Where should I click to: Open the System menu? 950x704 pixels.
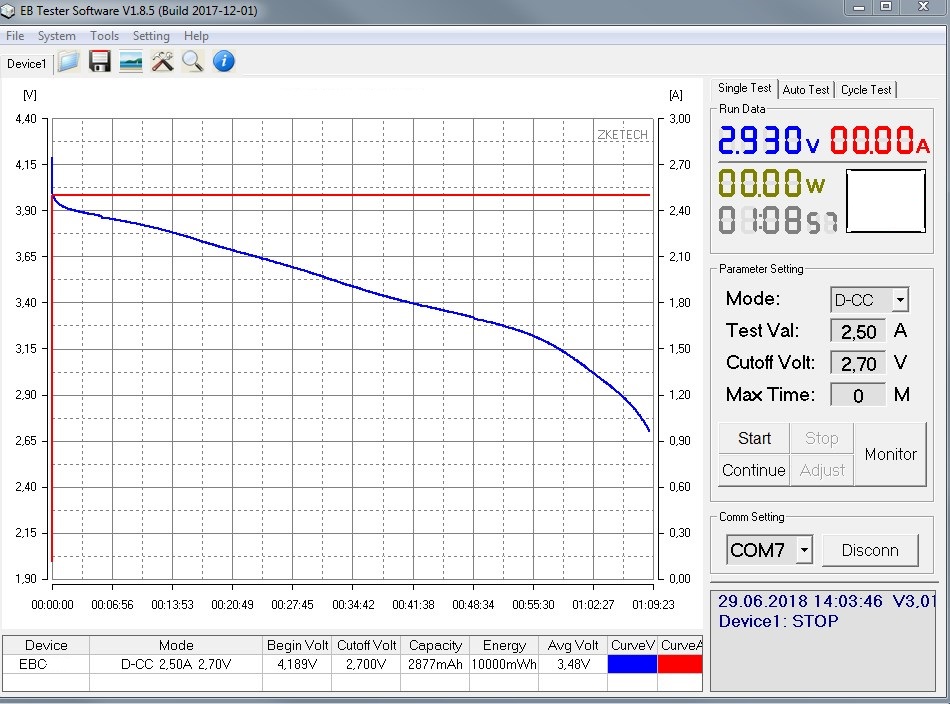pos(56,36)
